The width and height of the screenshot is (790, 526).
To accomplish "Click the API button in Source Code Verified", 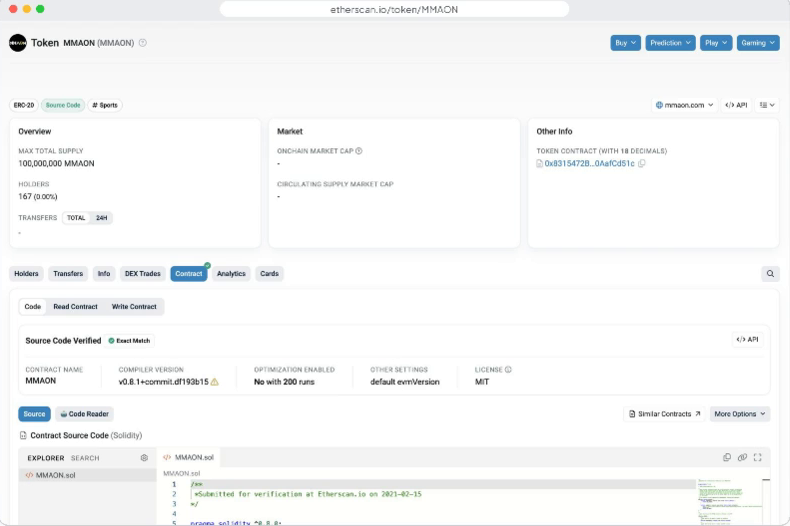I will coord(747,340).
